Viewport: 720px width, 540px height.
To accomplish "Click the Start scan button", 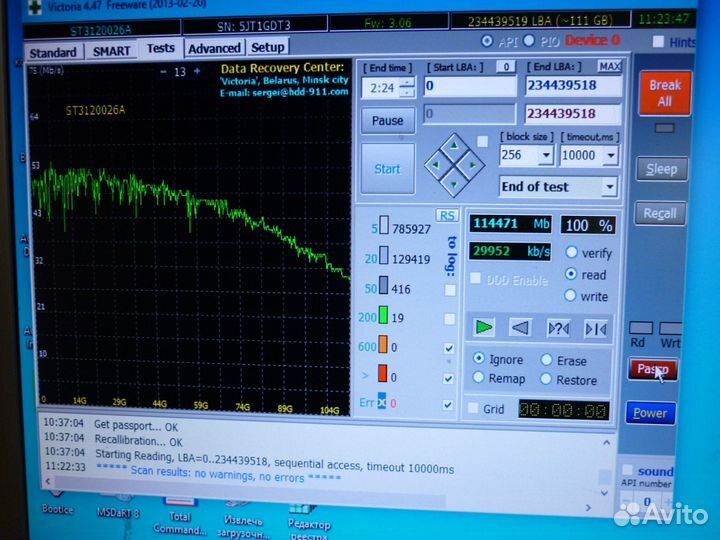I will click(388, 169).
